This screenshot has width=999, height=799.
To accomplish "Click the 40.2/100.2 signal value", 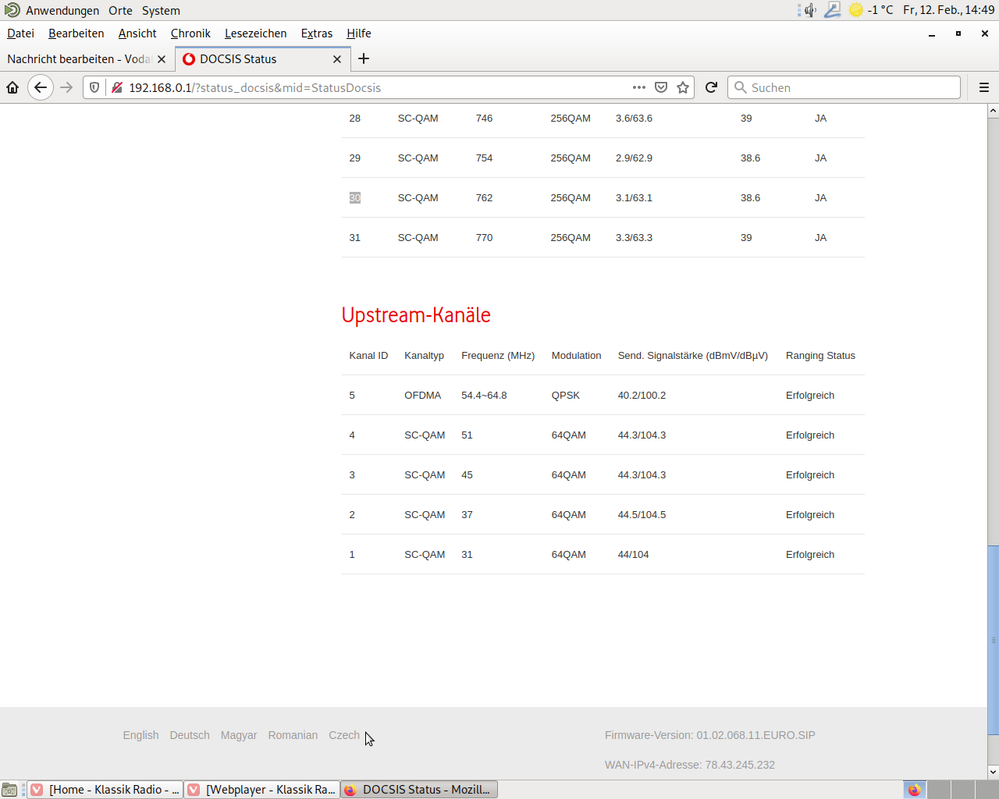I will [642, 396].
